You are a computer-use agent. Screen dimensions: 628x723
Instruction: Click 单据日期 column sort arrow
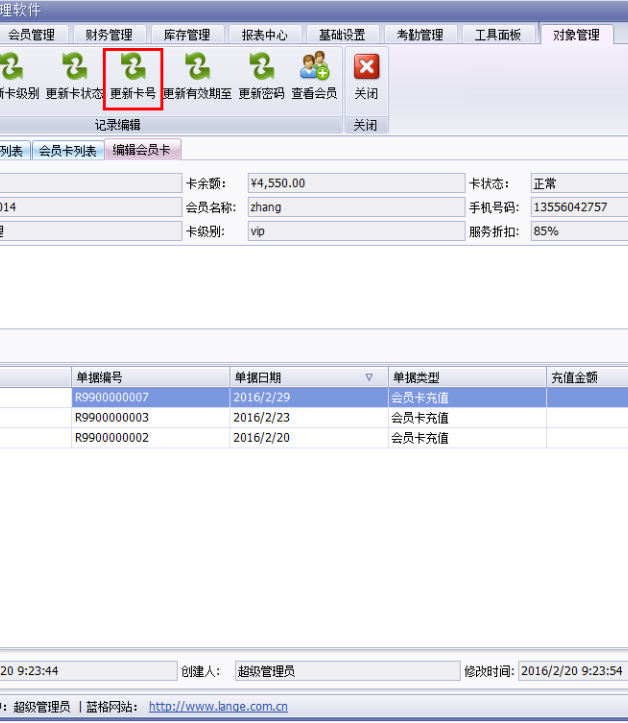pos(369,377)
